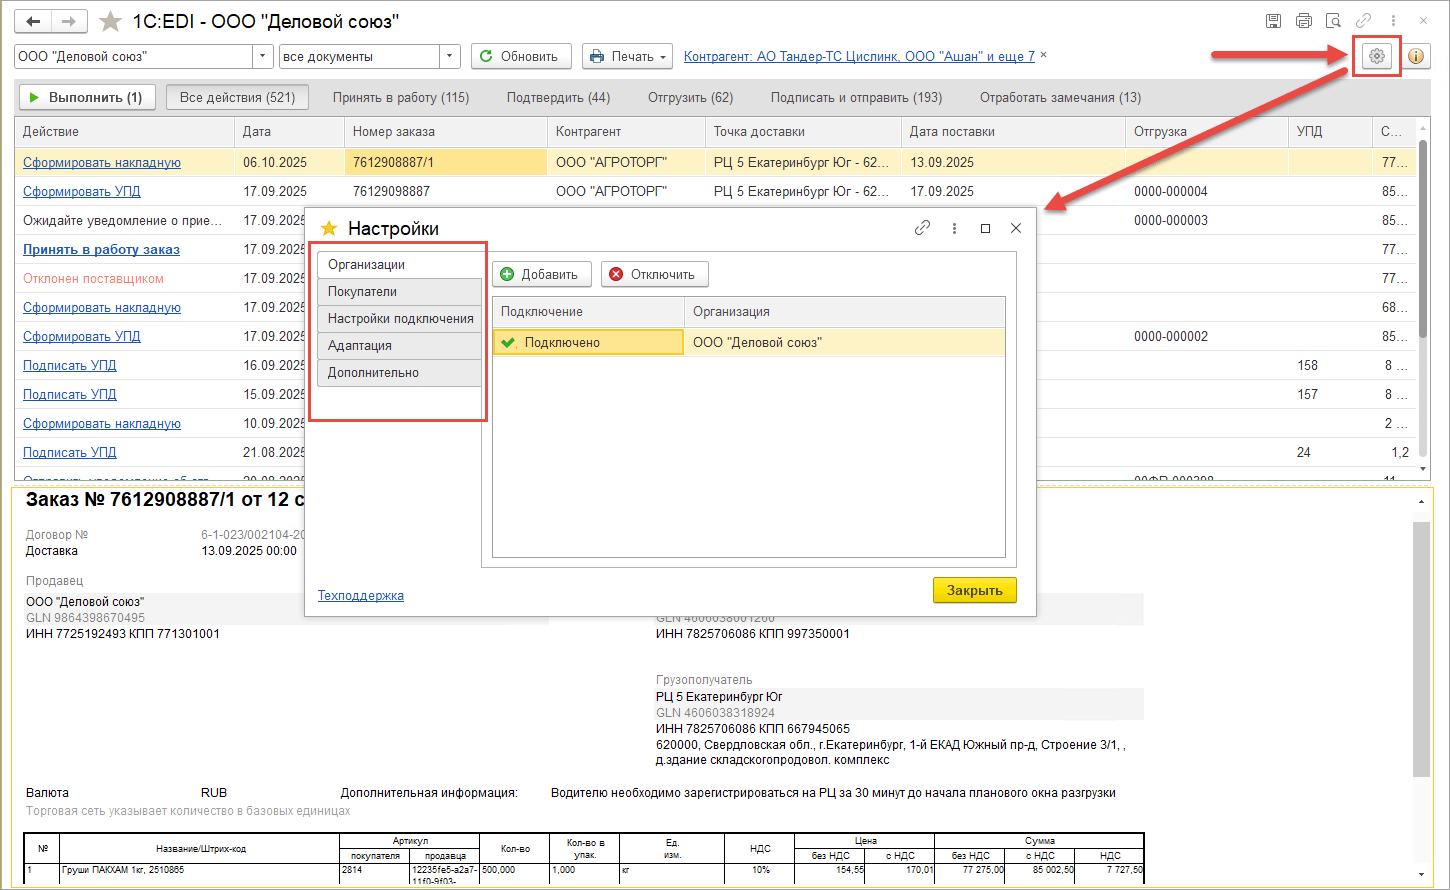The image size is (1450, 890).
Task: Add main window to favorites star
Action: coord(110,22)
